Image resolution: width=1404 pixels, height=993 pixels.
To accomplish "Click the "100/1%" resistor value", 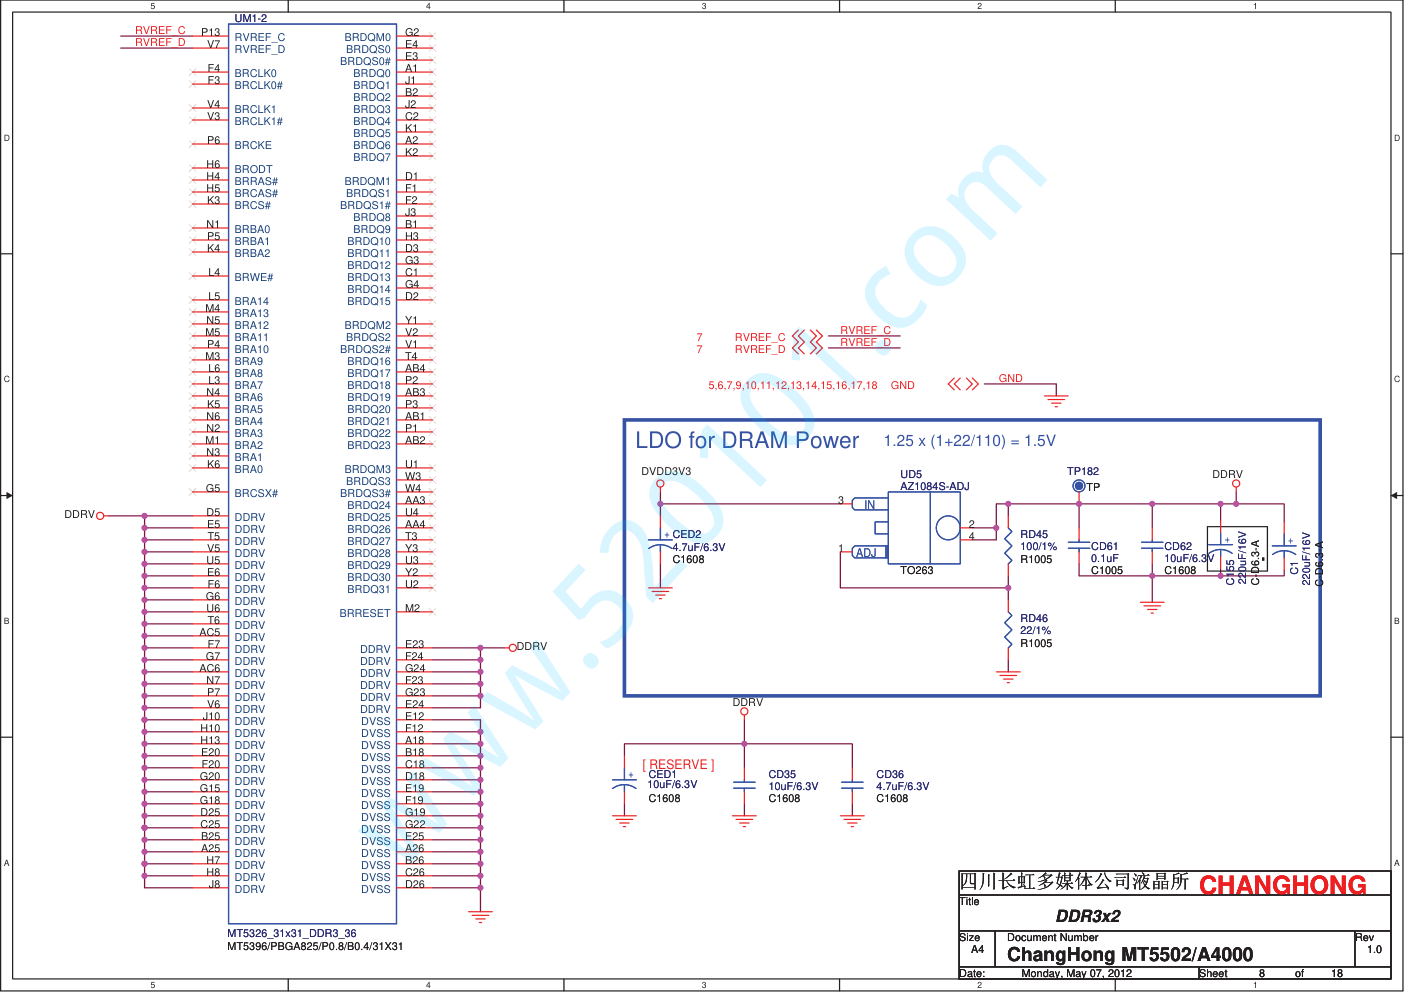I will (x=1039, y=547).
